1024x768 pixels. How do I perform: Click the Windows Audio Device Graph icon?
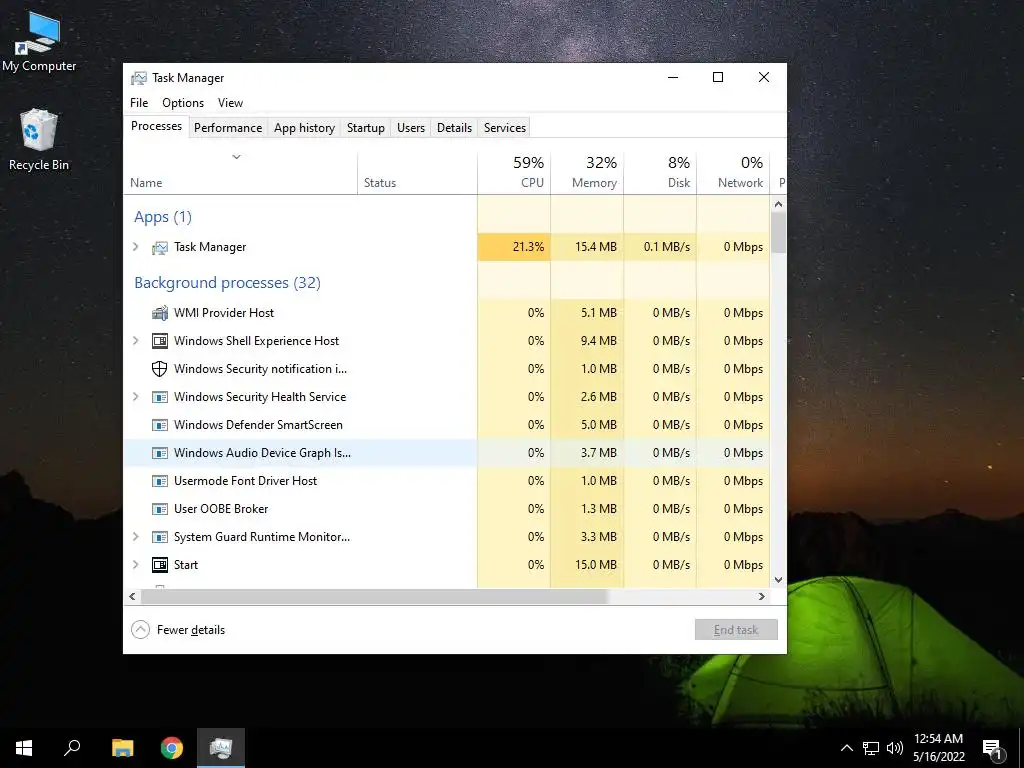point(159,453)
